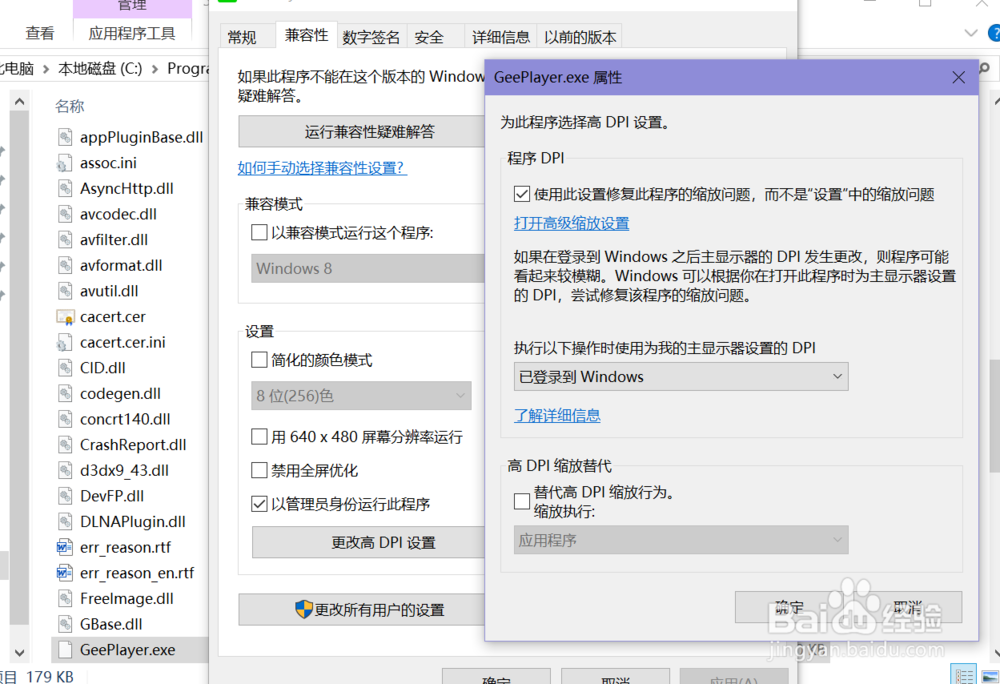The width and height of the screenshot is (1000, 684).
Task: Close the GeePlayer.exe high DPI dialog
Action: (x=958, y=77)
